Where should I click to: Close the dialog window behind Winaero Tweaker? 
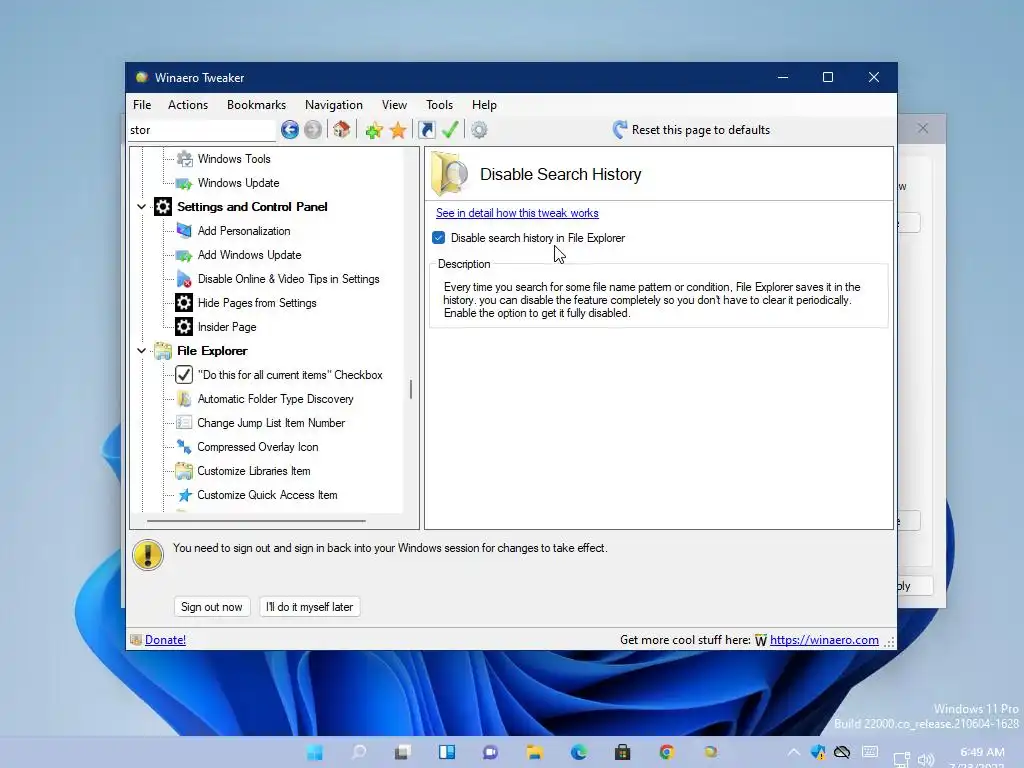click(x=923, y=128)
